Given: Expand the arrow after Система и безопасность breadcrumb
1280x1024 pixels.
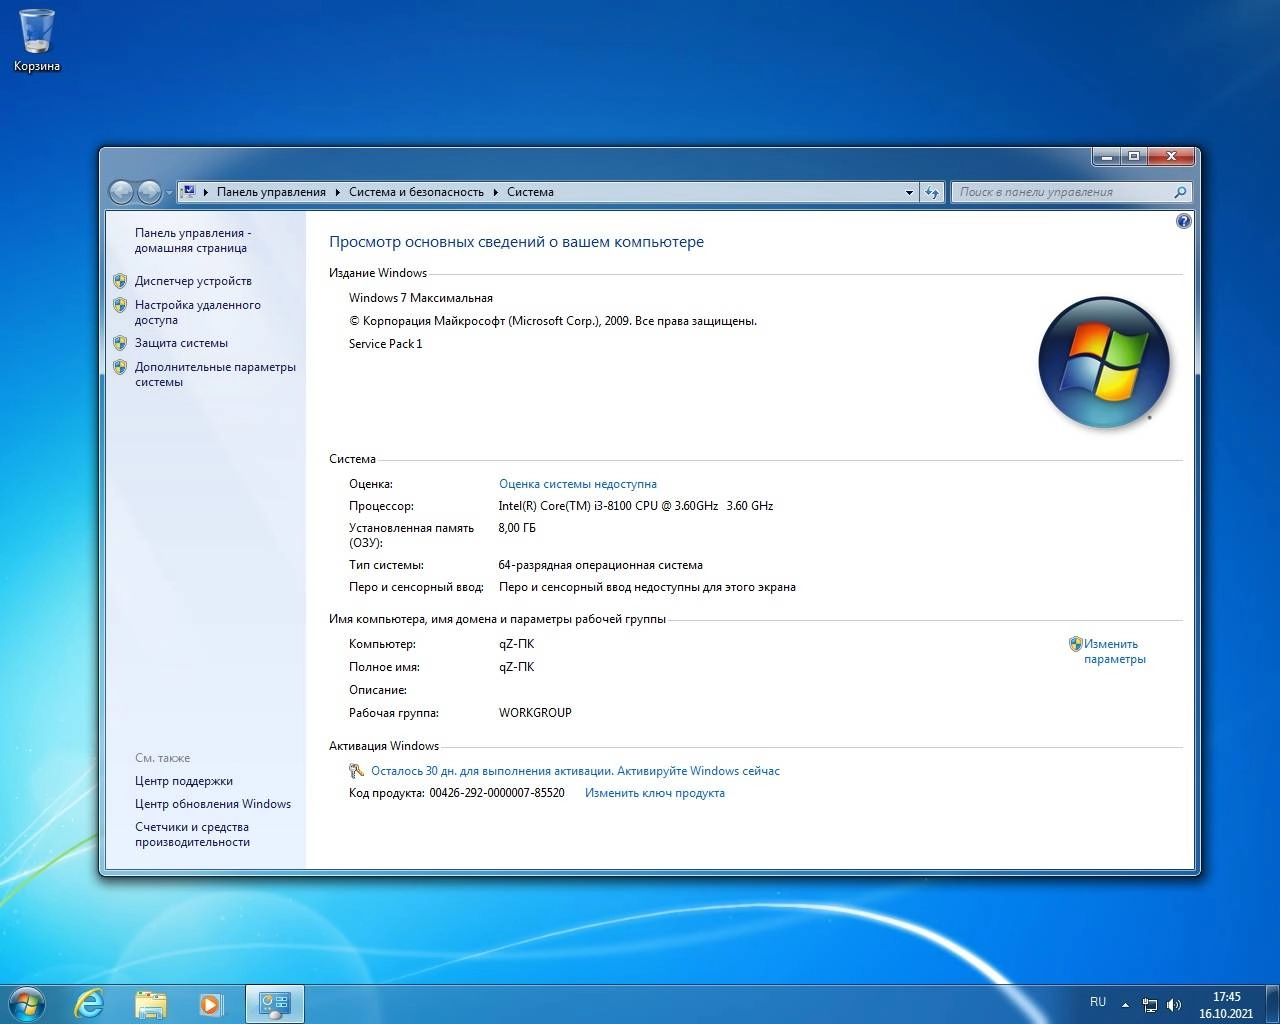Looking at the screenshot, I should pos(495,192).
